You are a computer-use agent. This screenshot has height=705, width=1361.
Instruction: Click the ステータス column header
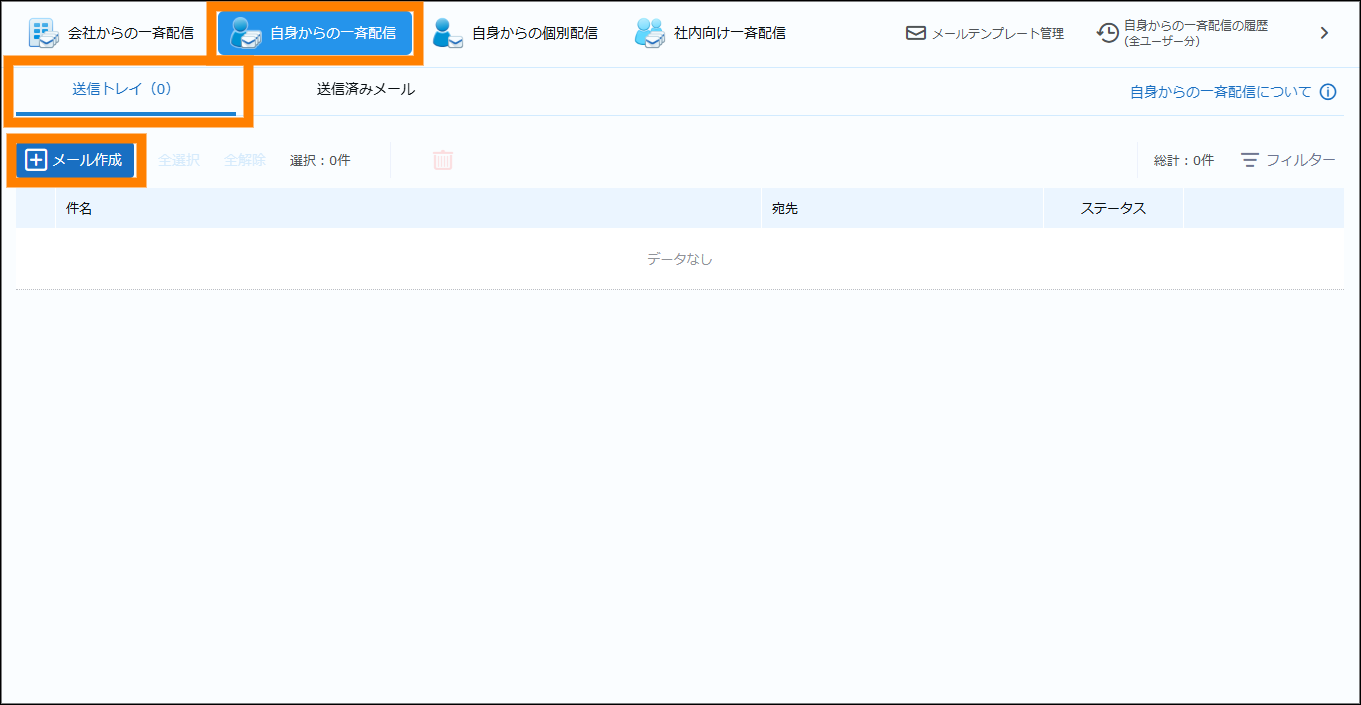(1112, 209)
